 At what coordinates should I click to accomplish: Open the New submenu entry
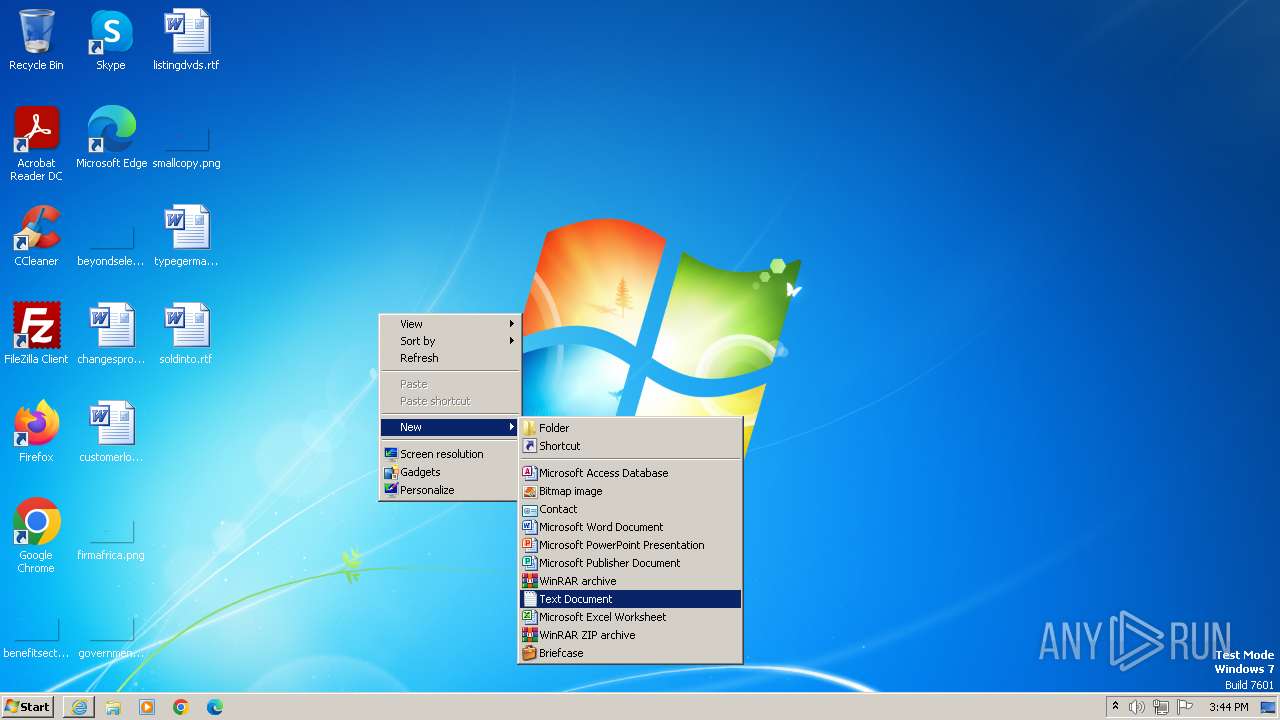coord(450,427)
